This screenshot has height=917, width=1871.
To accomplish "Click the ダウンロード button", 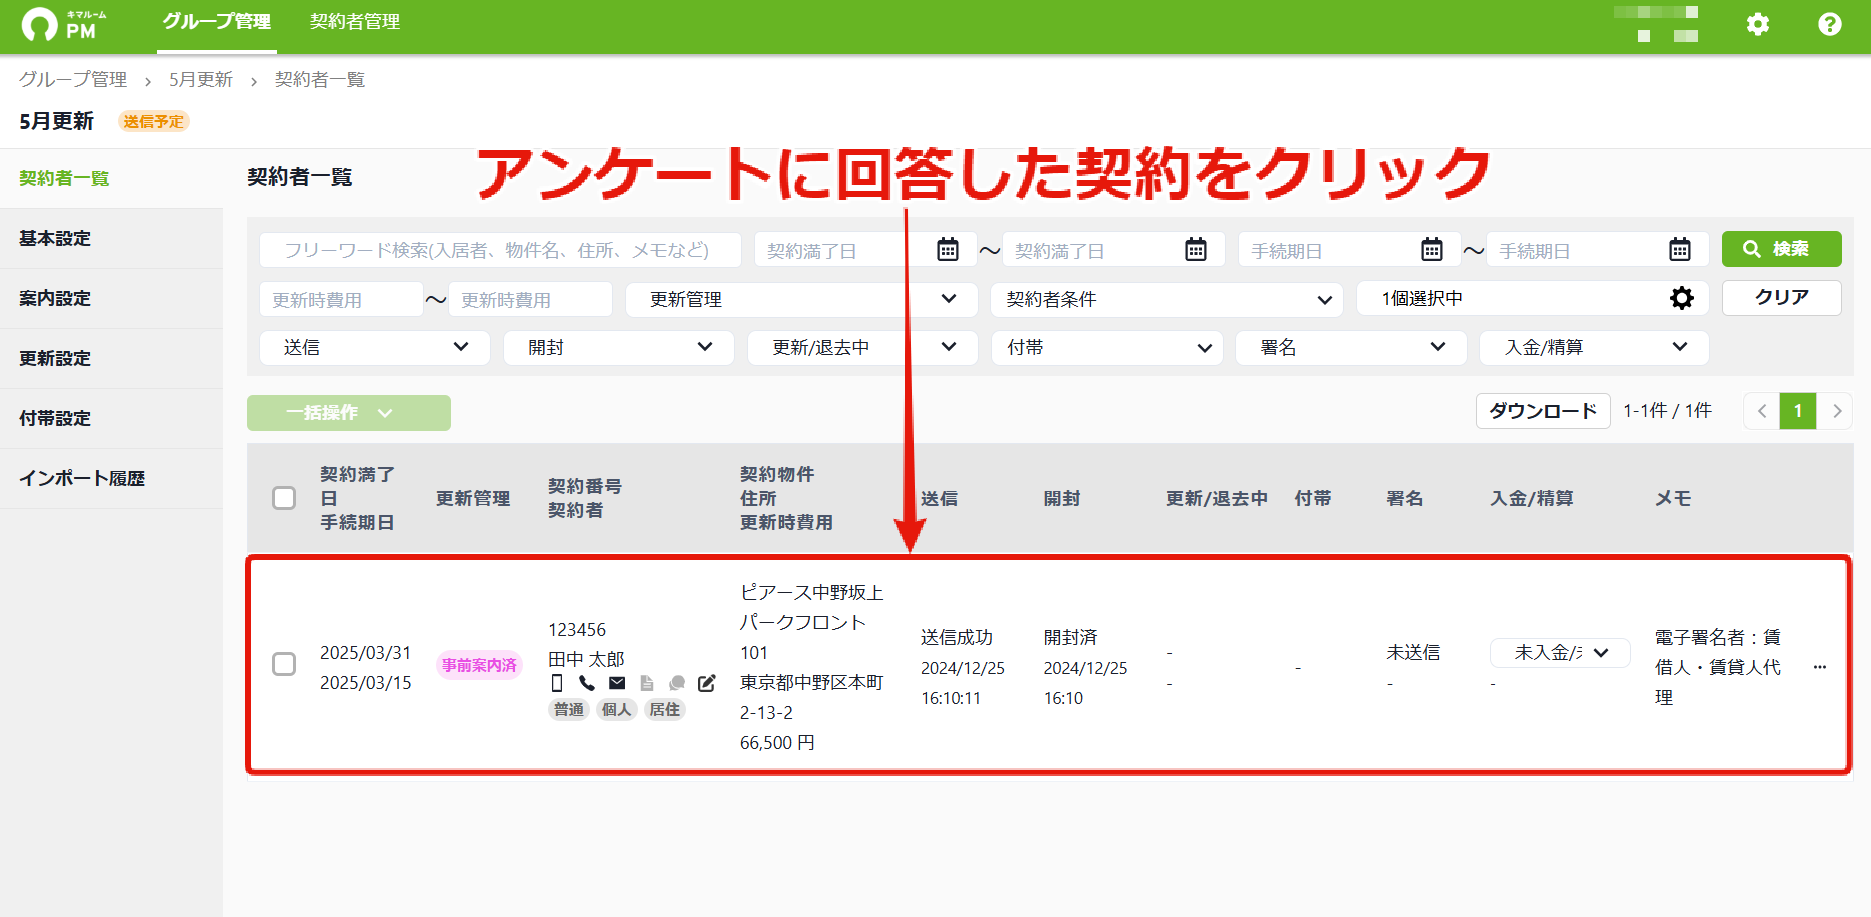I will click(x=1543, y=411).
